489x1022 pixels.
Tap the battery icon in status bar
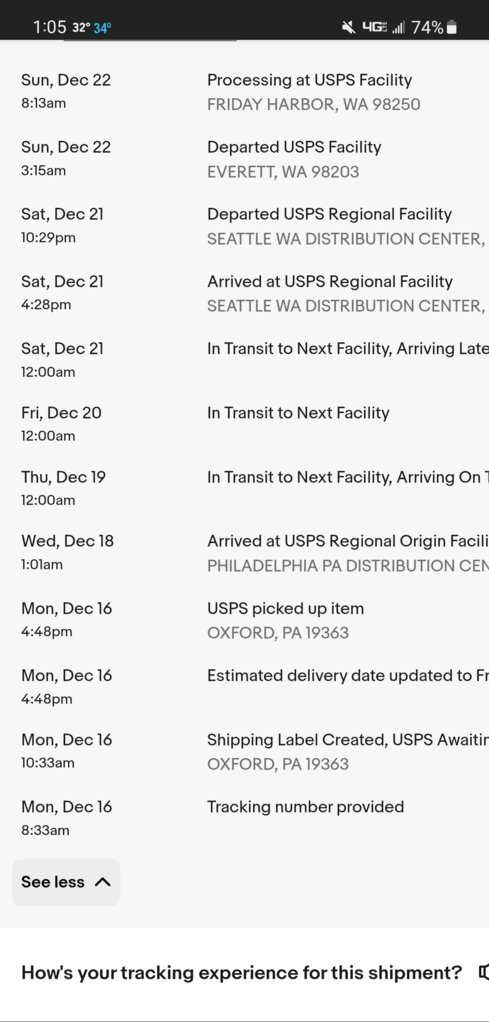tap(452, 27)
